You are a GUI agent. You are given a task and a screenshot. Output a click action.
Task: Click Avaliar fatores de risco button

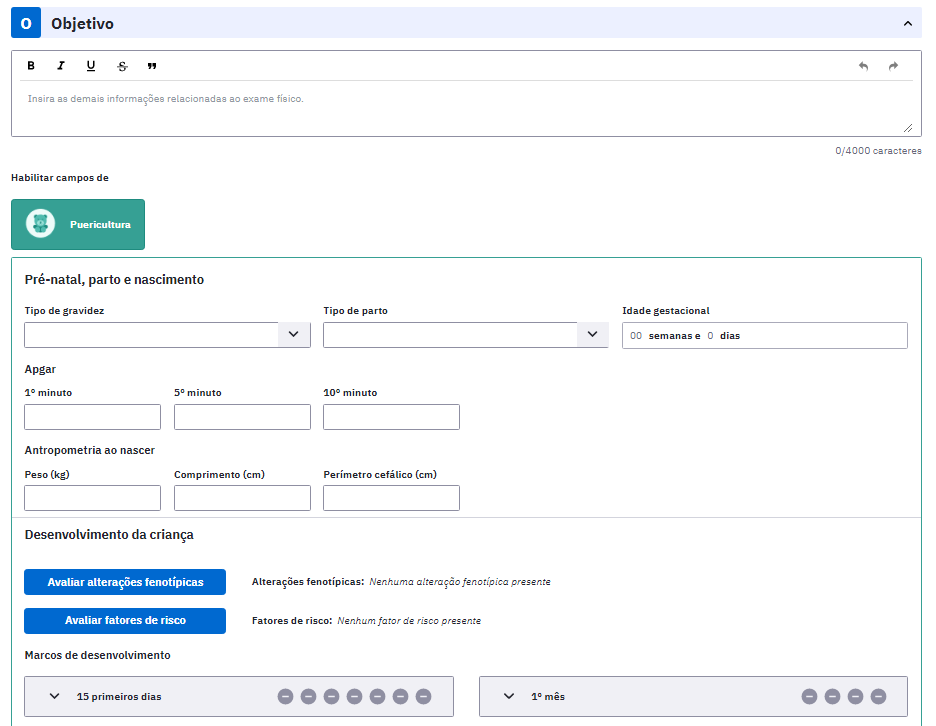point(125,621)
